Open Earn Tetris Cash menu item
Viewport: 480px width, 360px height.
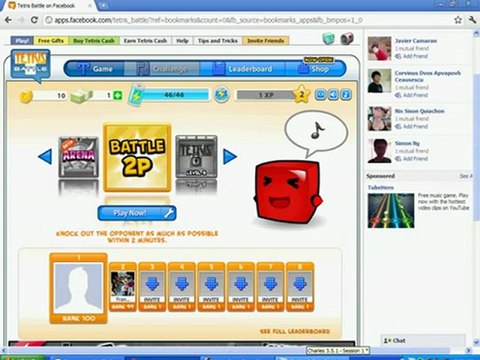(x=145, y=41)
